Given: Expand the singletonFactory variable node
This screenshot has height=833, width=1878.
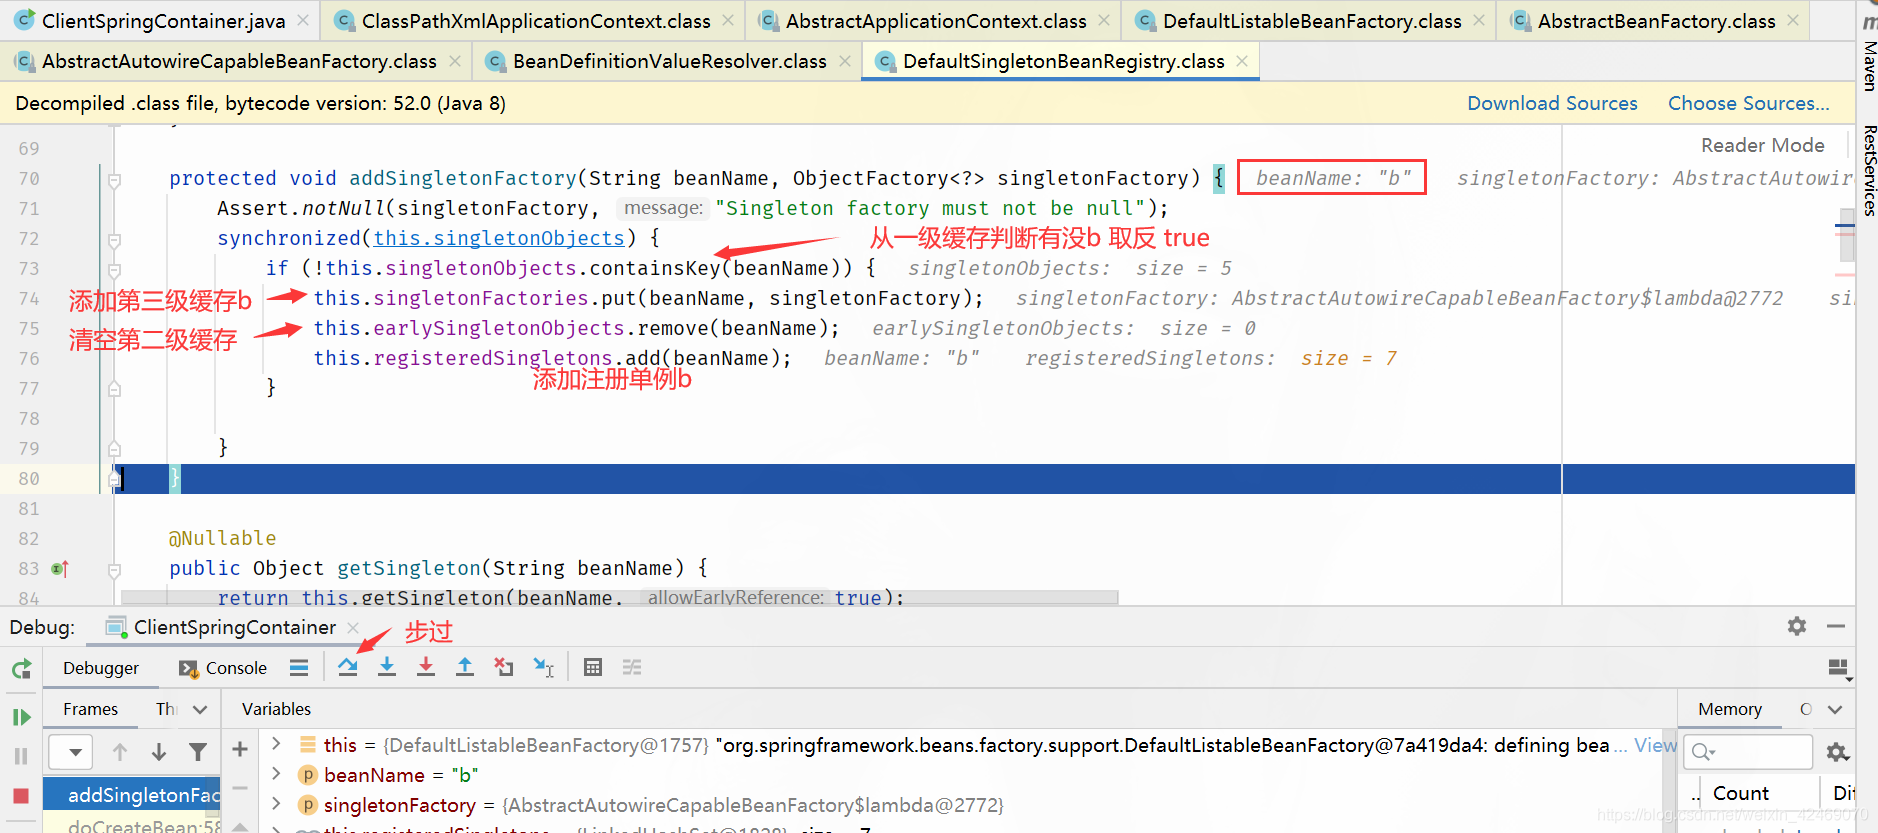Looking at the screenshot, I should (277, 804).
